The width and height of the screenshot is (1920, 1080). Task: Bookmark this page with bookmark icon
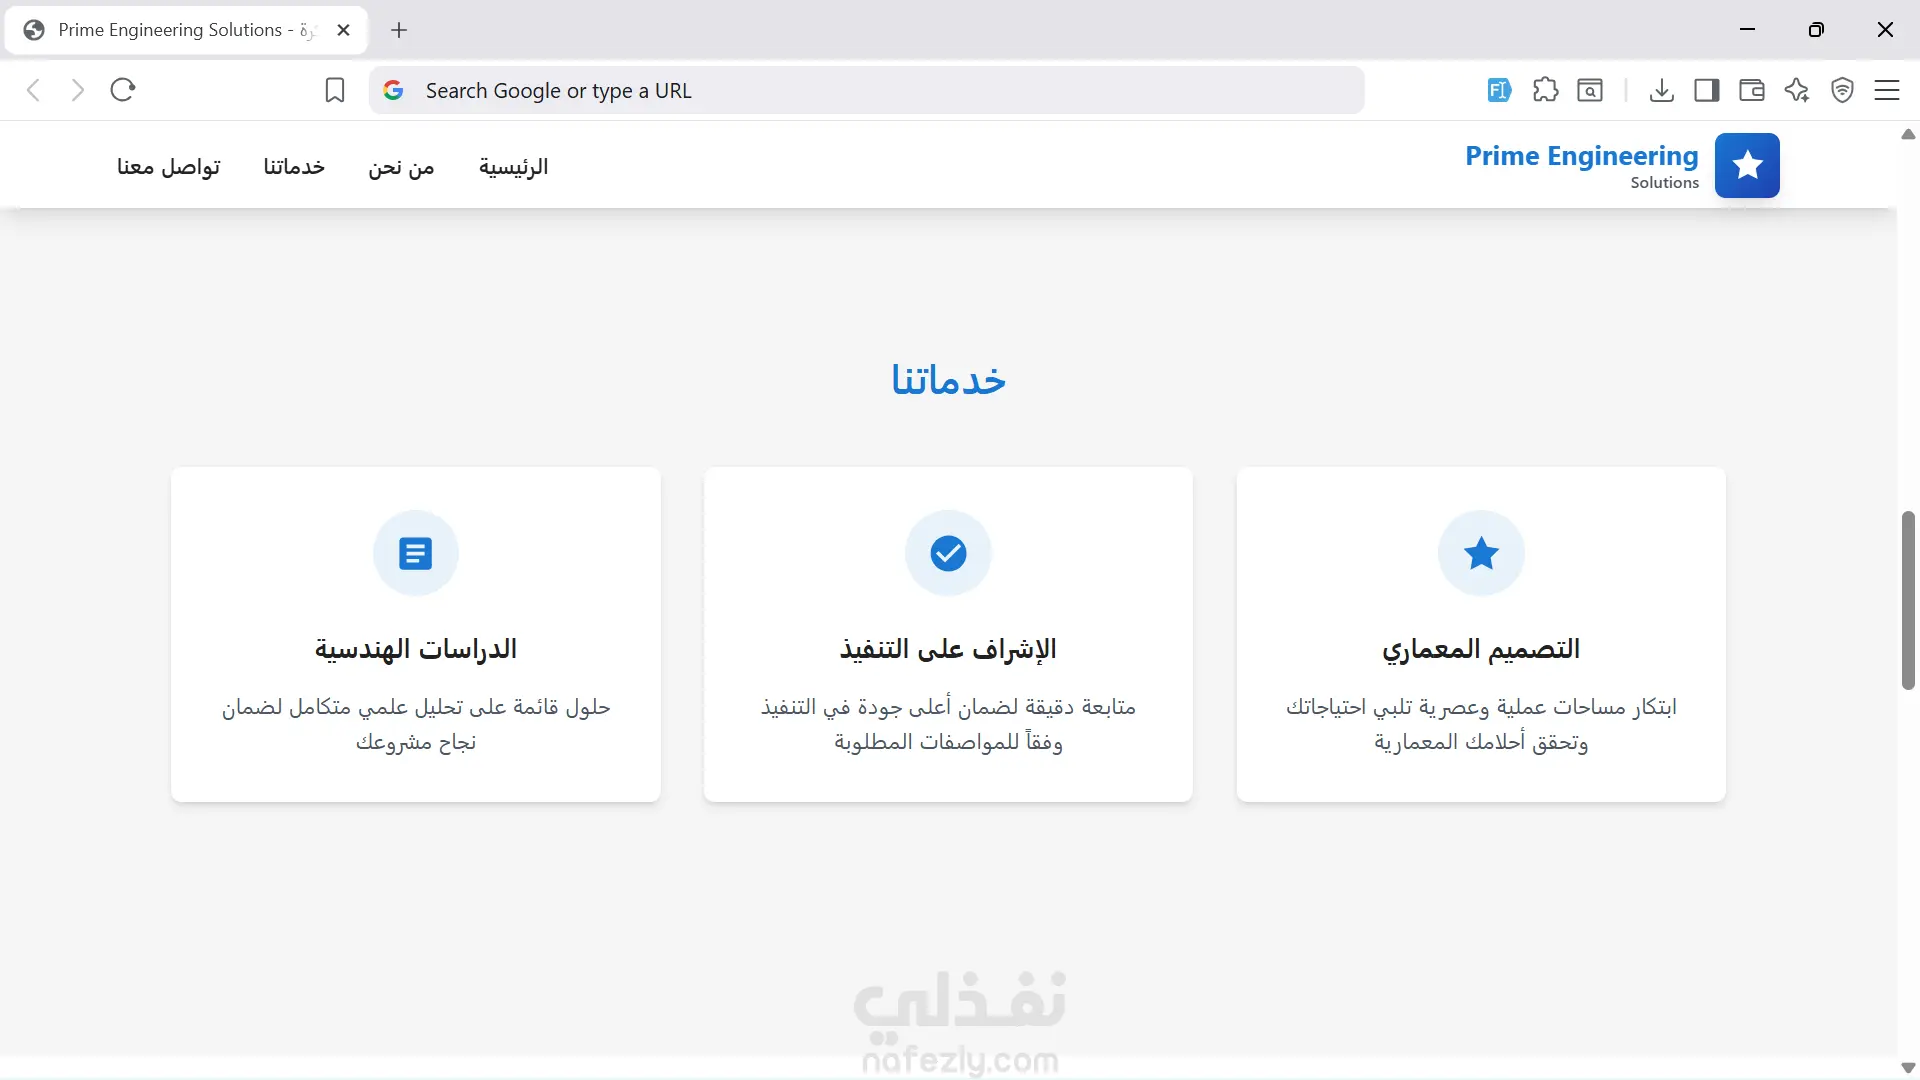tap(335, 91)
